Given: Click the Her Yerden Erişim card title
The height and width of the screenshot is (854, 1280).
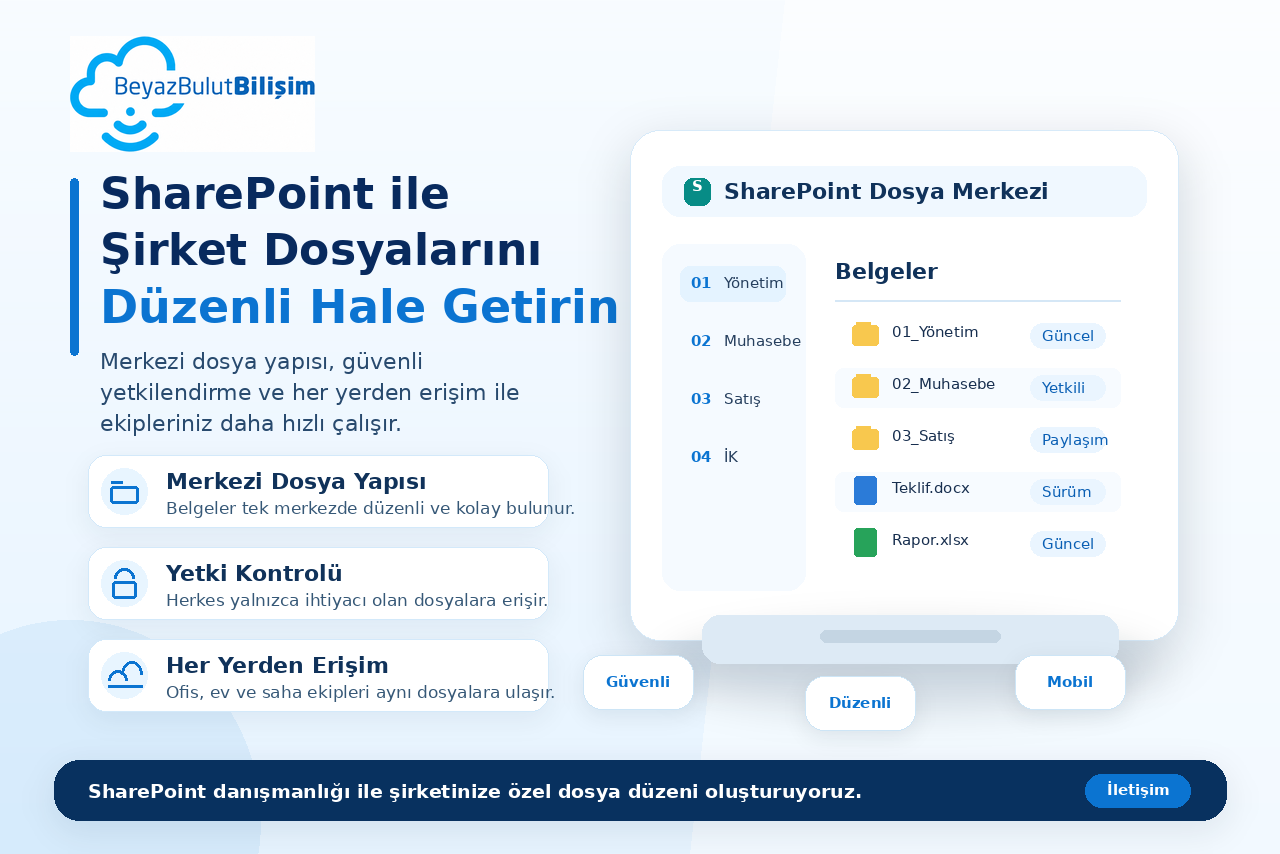Looking at the screenshot, I should tap(277, 666).
